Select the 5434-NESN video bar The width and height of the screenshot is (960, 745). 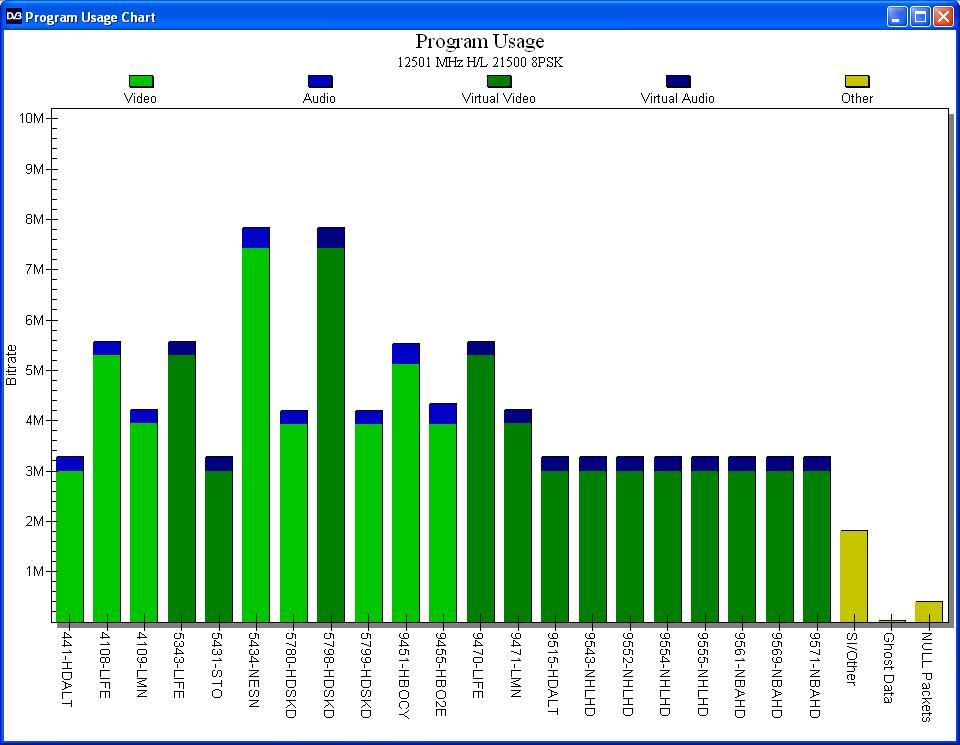coord(256,435)
